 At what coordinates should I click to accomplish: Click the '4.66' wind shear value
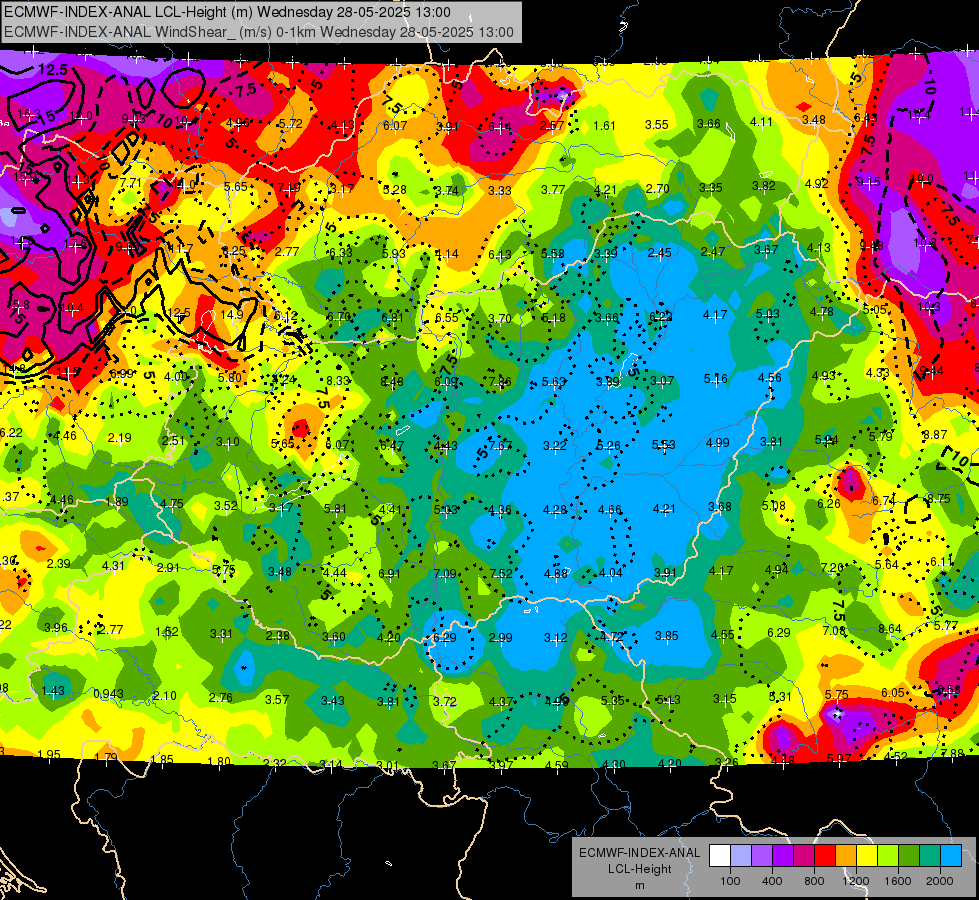point(609,510)
